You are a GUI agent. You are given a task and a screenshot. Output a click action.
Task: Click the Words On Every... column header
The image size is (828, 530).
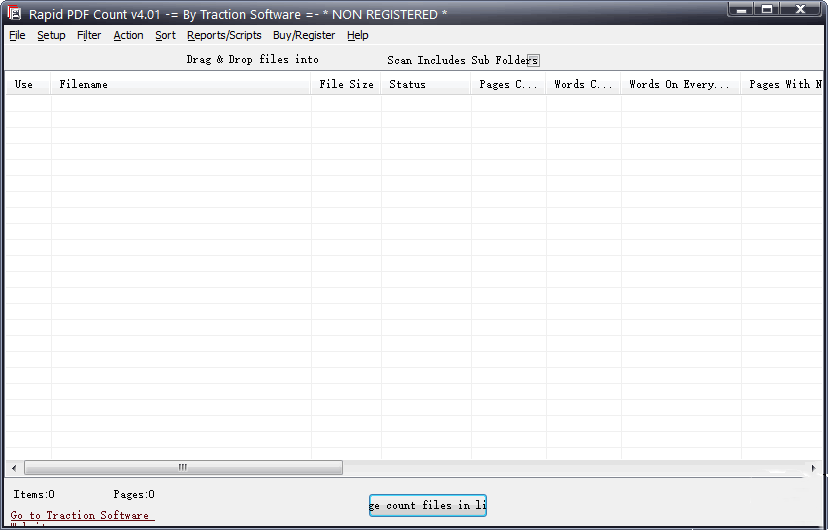(681, 84)
